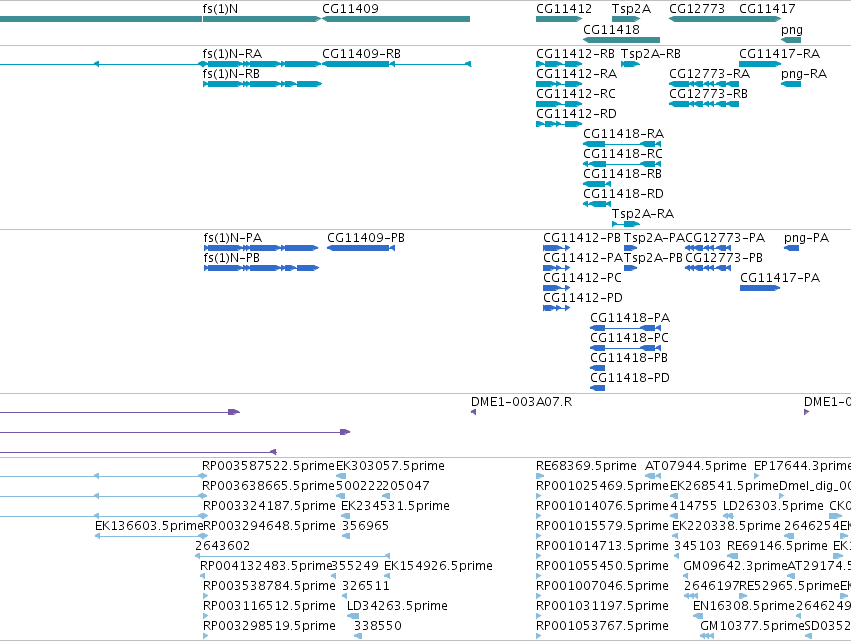Select transcript CG11418-RA
The width and height of the screenshot is (851, 641).
click(622, 144)
